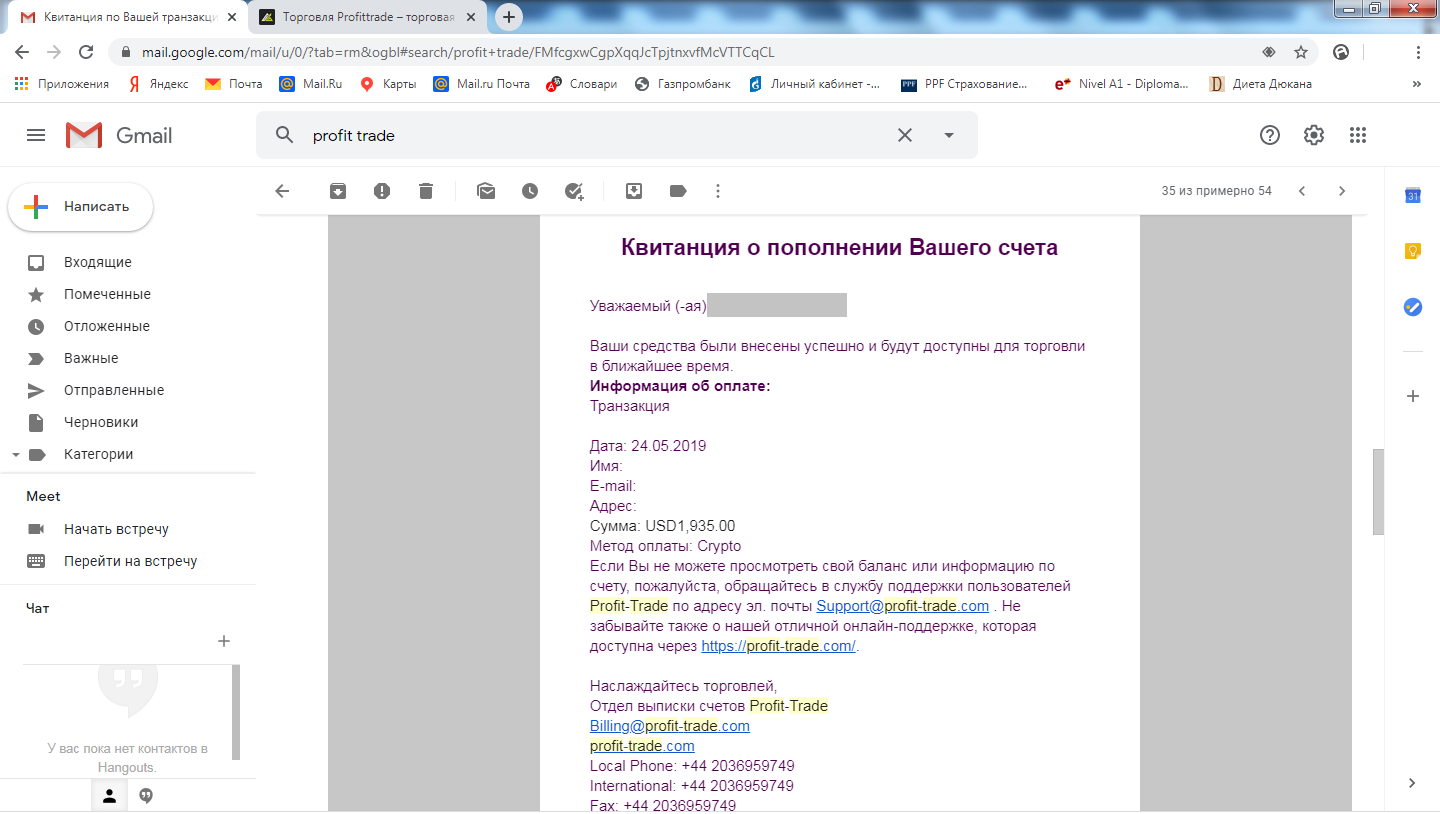Show search options dropdown arrow

coord(949,135)
